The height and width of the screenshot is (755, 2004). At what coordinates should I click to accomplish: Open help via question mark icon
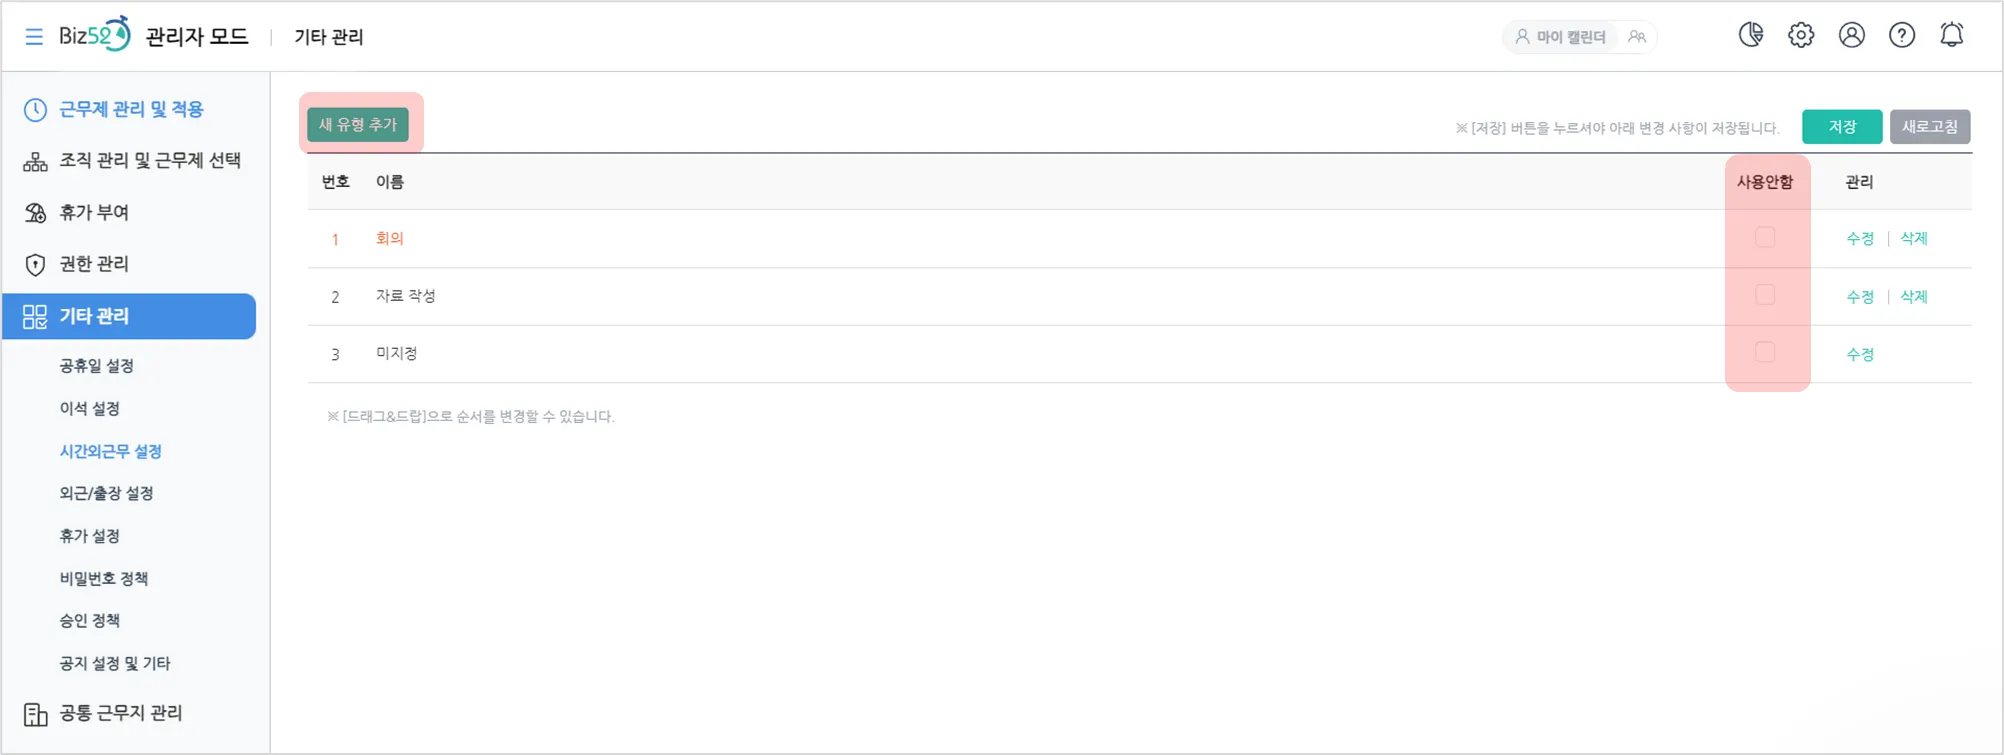tap(1902, 35)
